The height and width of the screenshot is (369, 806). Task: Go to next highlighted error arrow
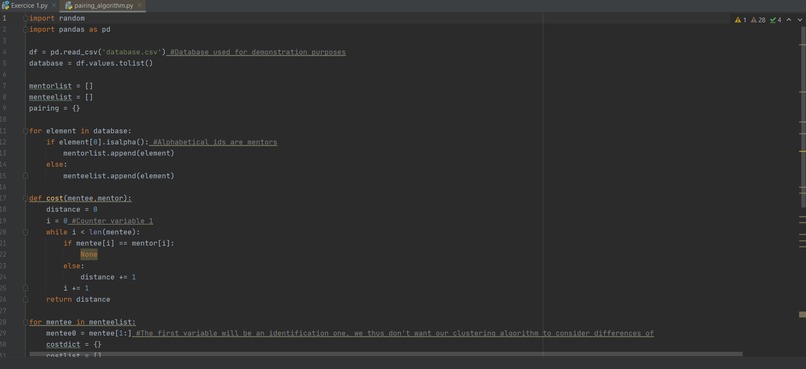[799, 20]
